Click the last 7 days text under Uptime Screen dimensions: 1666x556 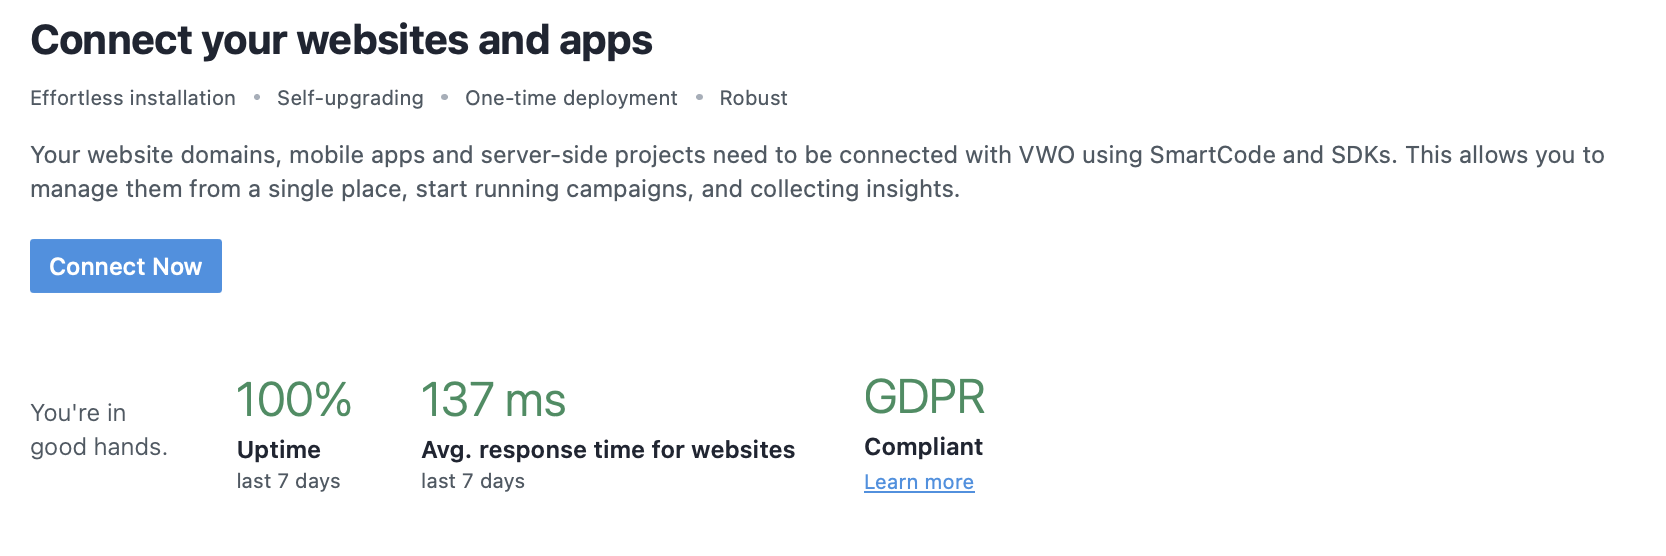288,481
